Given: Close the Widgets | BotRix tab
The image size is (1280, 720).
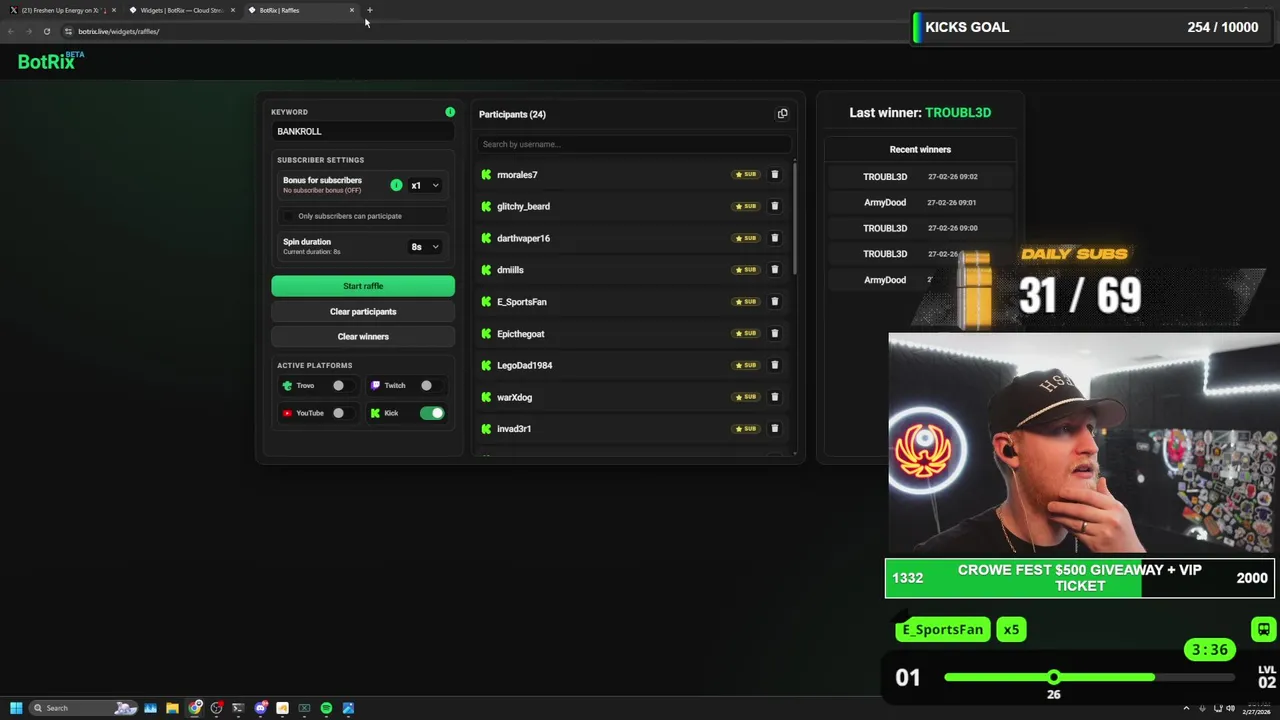Looking at the screenshot, I should tap(233, 10).
